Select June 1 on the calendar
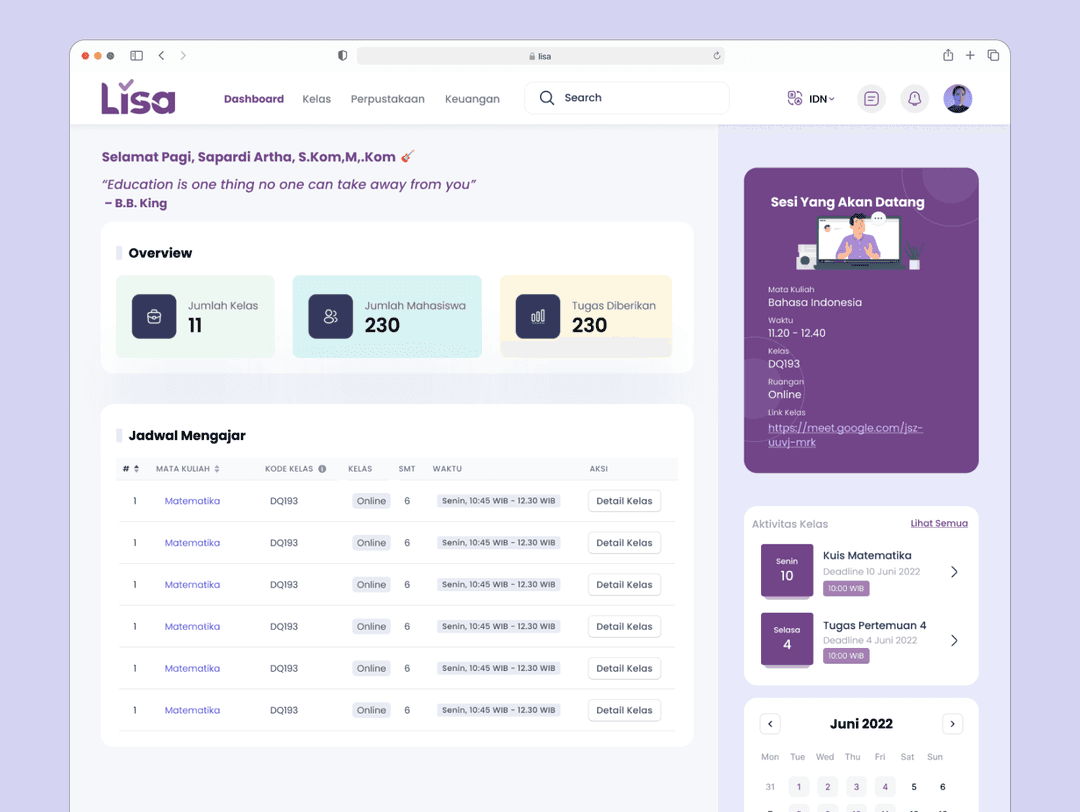This screenshot has height=812, width=1080. coord(799,787)
